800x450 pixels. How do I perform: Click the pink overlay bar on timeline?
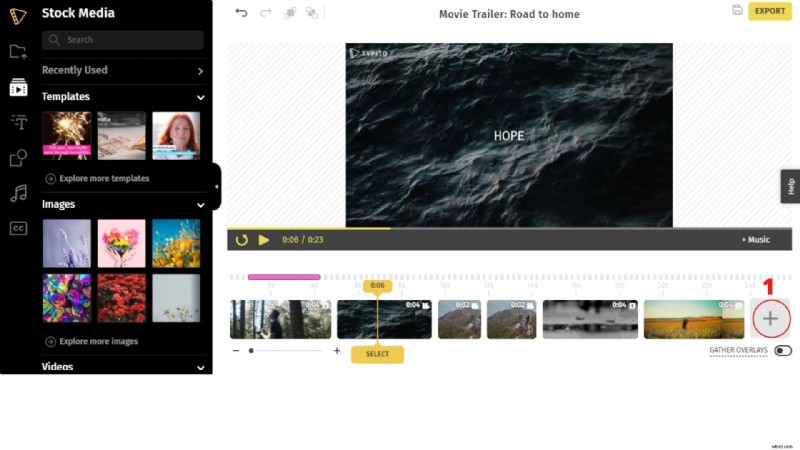[x=284, y=277]
